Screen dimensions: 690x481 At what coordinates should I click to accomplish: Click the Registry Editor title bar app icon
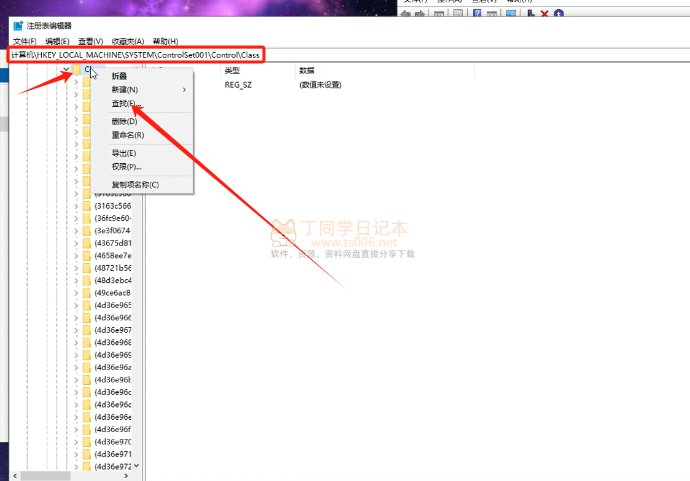click(18, 26)
